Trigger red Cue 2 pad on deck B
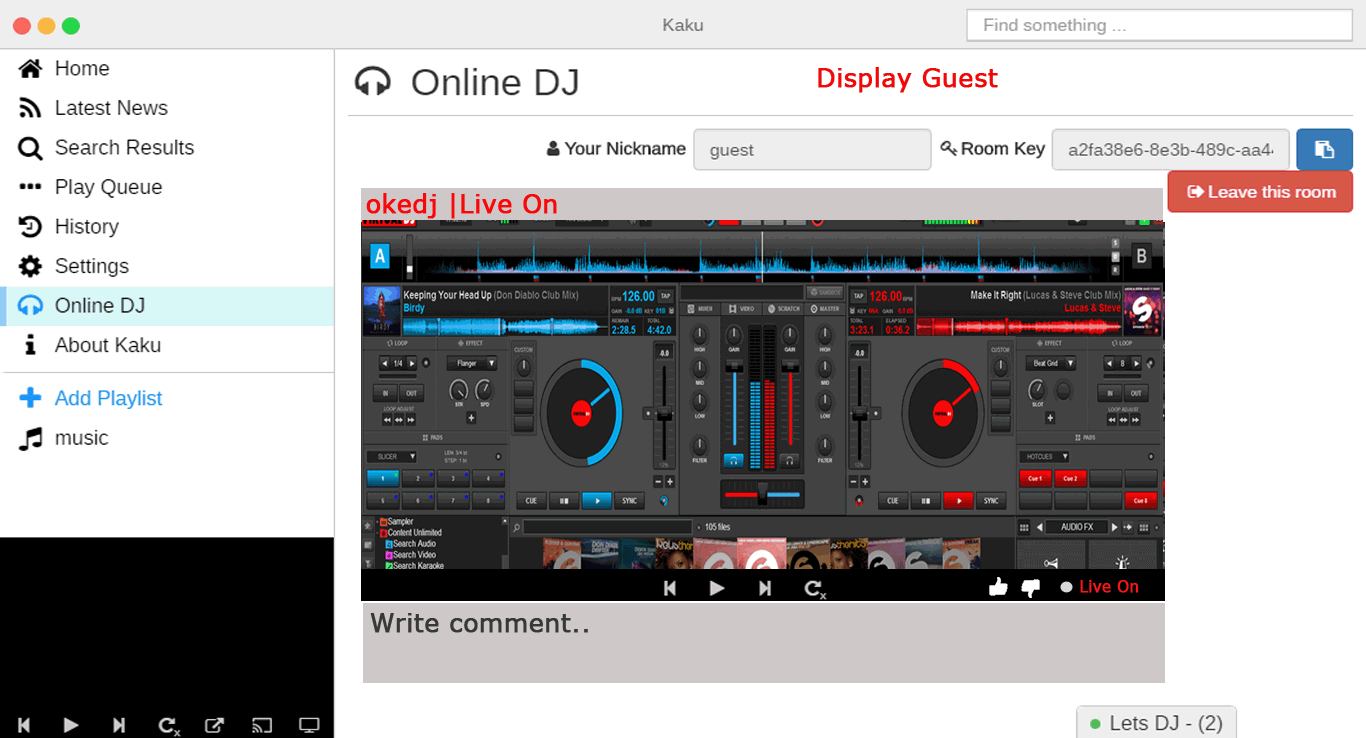1366x738 pixels. [x=1070, y=478]
